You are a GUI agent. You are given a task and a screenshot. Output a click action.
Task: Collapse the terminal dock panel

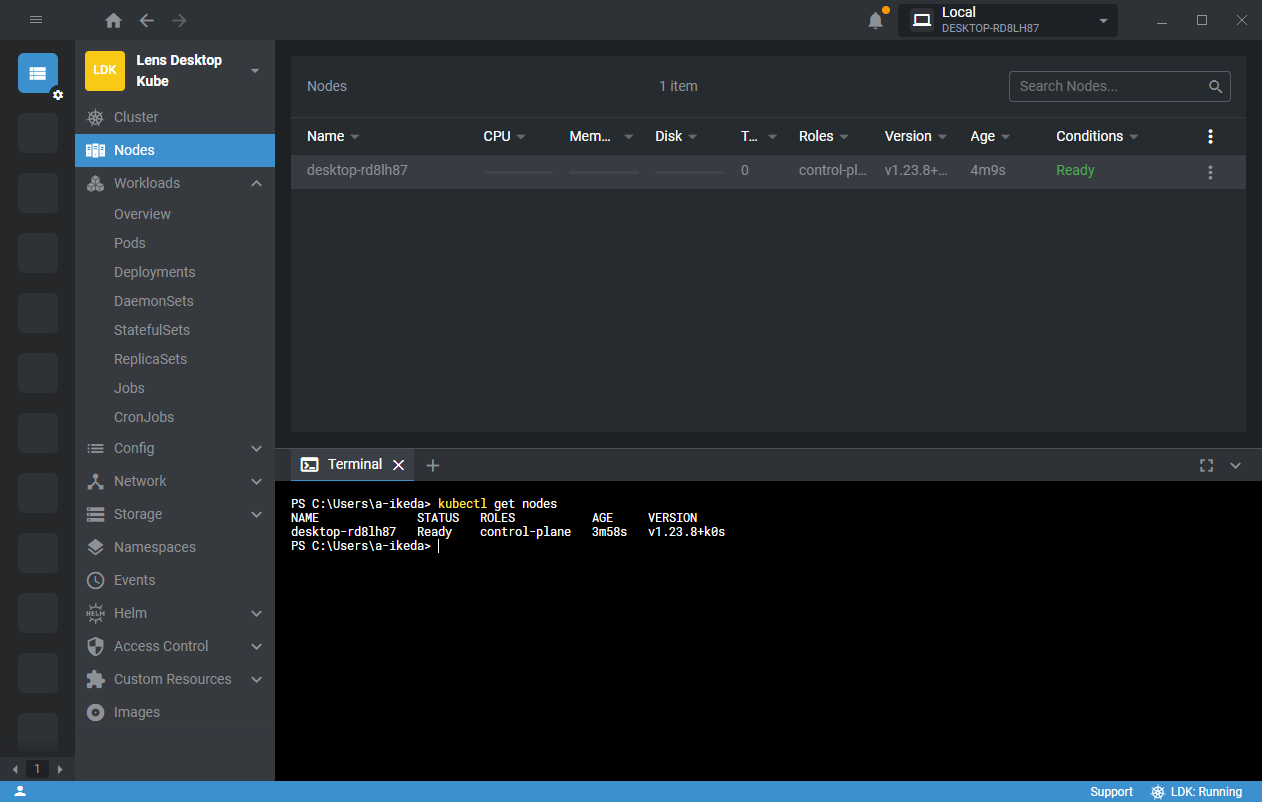click(1235, 465)
